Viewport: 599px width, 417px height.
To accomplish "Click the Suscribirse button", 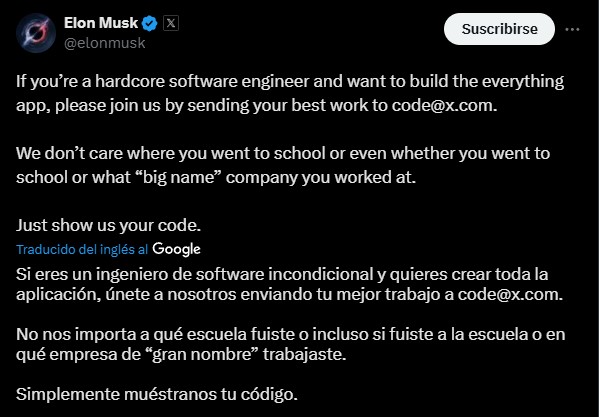I will (x=499, y=29).
